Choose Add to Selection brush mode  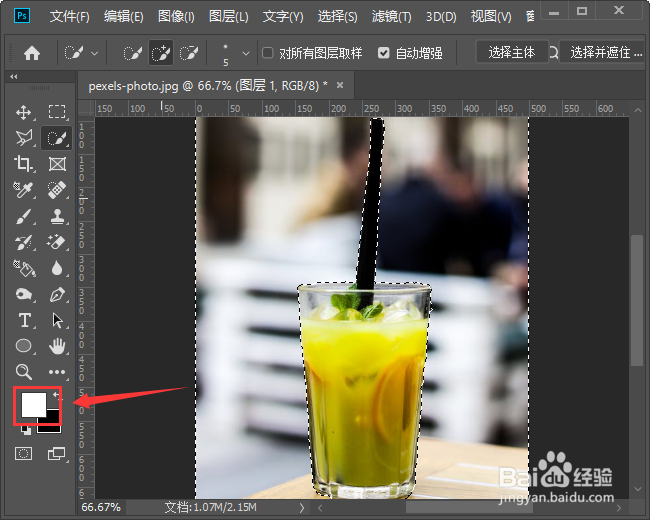tap(161, 53)
